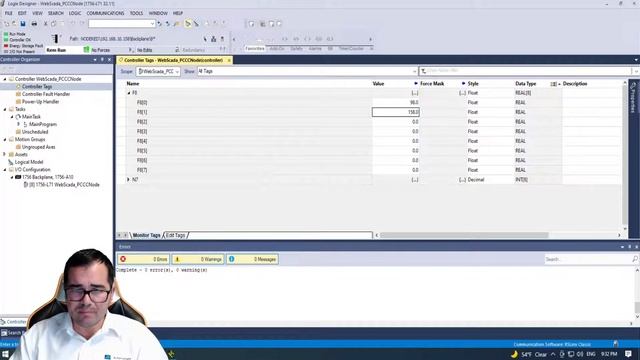Click the 1756 Backplane chassis icon
The width and height of the screenshot is (640, 360).
[x=18, y=177]
